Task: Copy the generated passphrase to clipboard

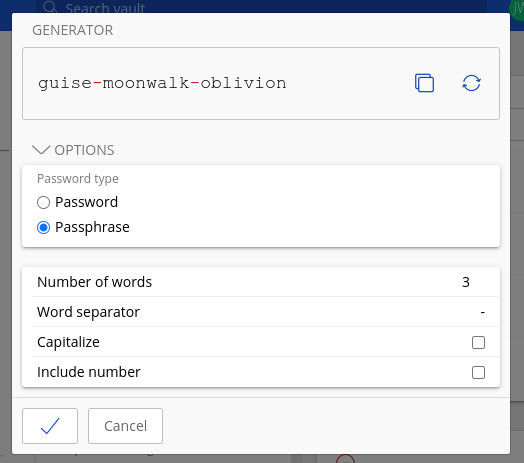Action: pyautogui.click(x=424, y=83)
